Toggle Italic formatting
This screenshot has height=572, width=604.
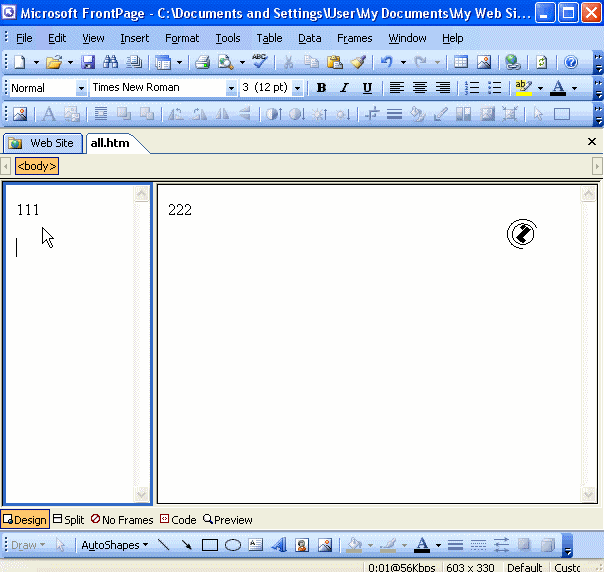344,88
